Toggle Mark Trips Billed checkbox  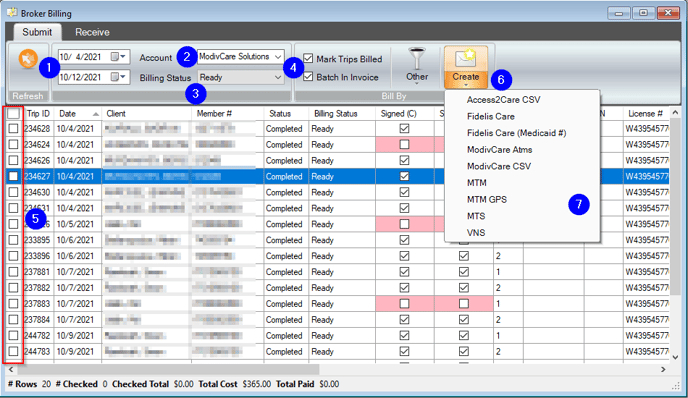point(308,58)
